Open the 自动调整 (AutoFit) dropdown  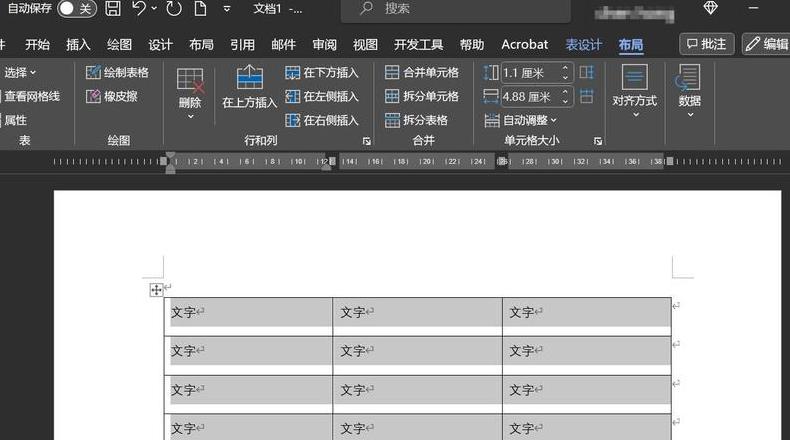point(520,120)
